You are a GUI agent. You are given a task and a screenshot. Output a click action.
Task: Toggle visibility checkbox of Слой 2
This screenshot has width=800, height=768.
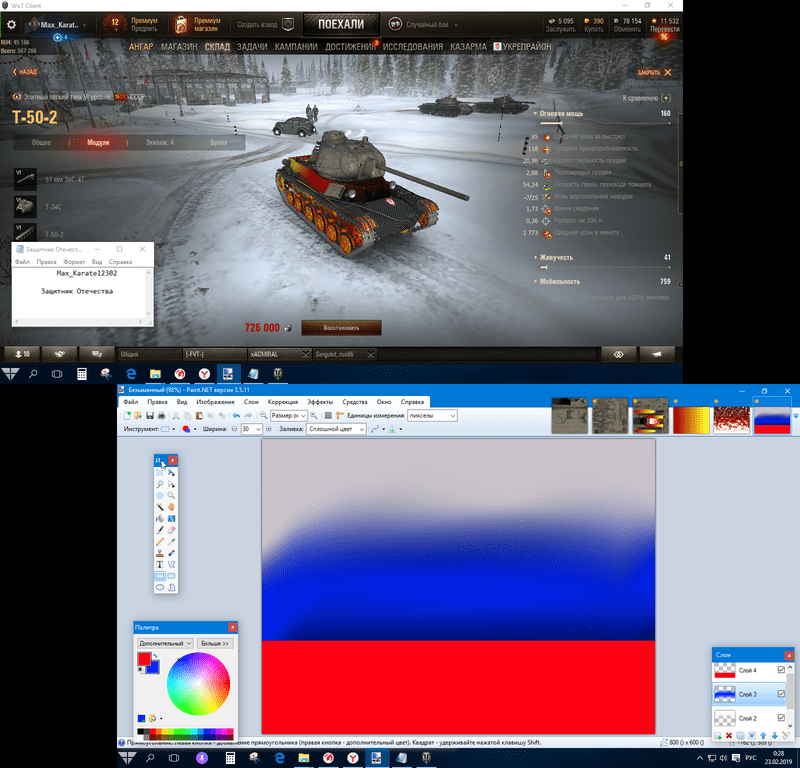(x=781, y=717)
